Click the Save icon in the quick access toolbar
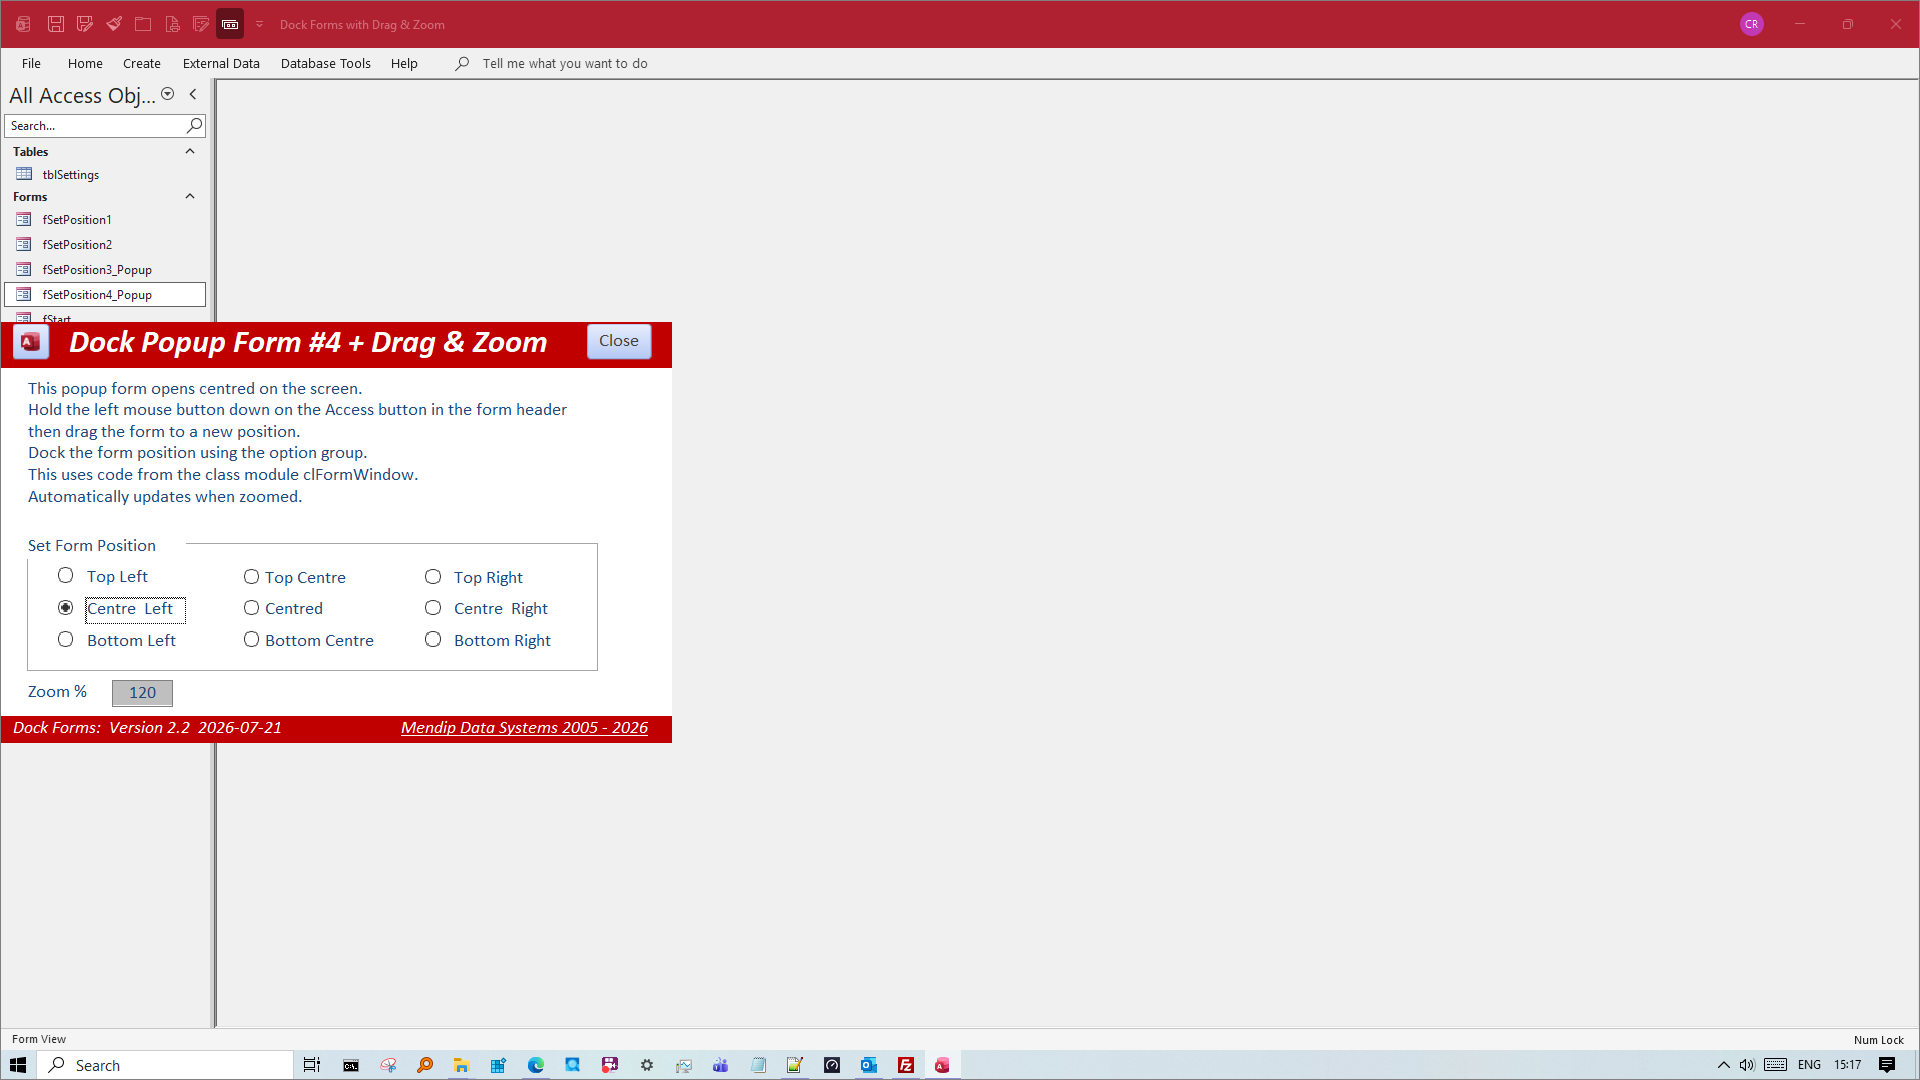The height and width of the screenshot is (1080, 1920). pyautogui.click(x=56, y=24)
